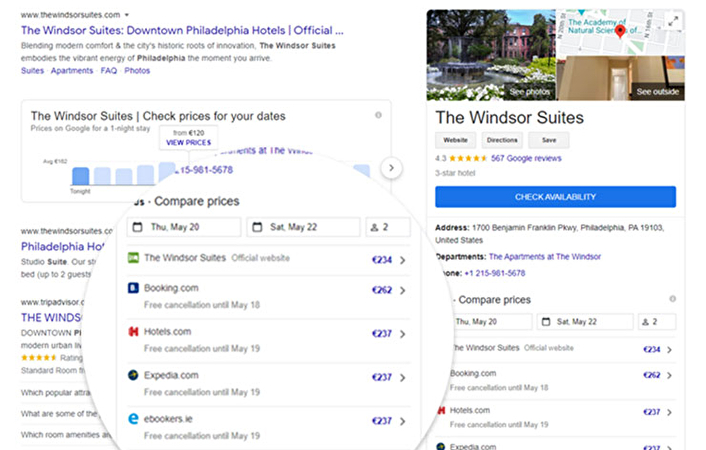
Task: Change side panel guest count field
Action: coord(656,322)
